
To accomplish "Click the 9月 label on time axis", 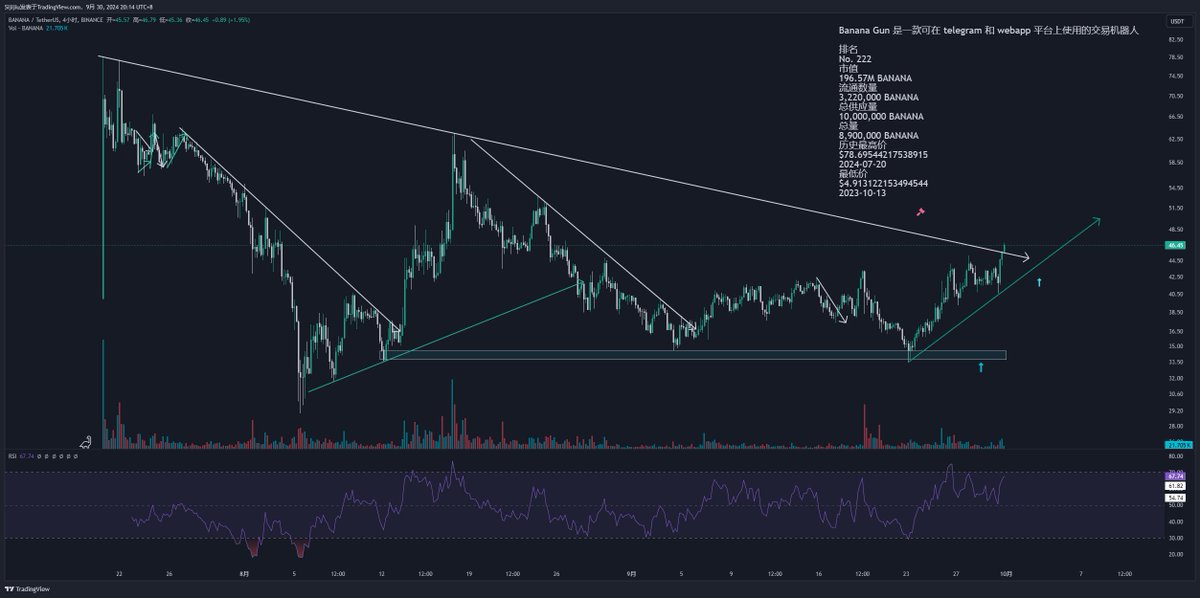I will (x=630, y=574).
